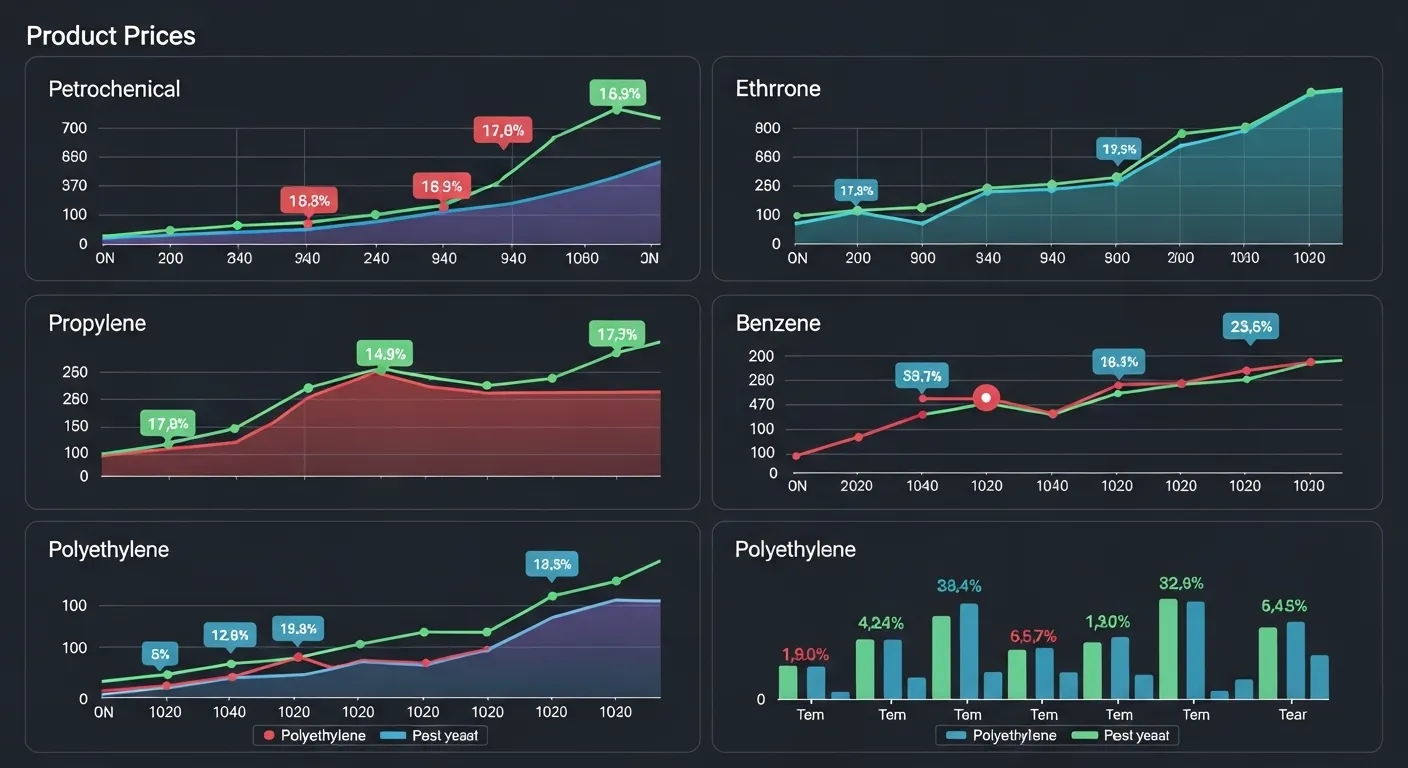Click the highlighted red data point in Benzene chart
This screenshot has width=1408, height=768.
pyautogui.click(x=986, y=398)
